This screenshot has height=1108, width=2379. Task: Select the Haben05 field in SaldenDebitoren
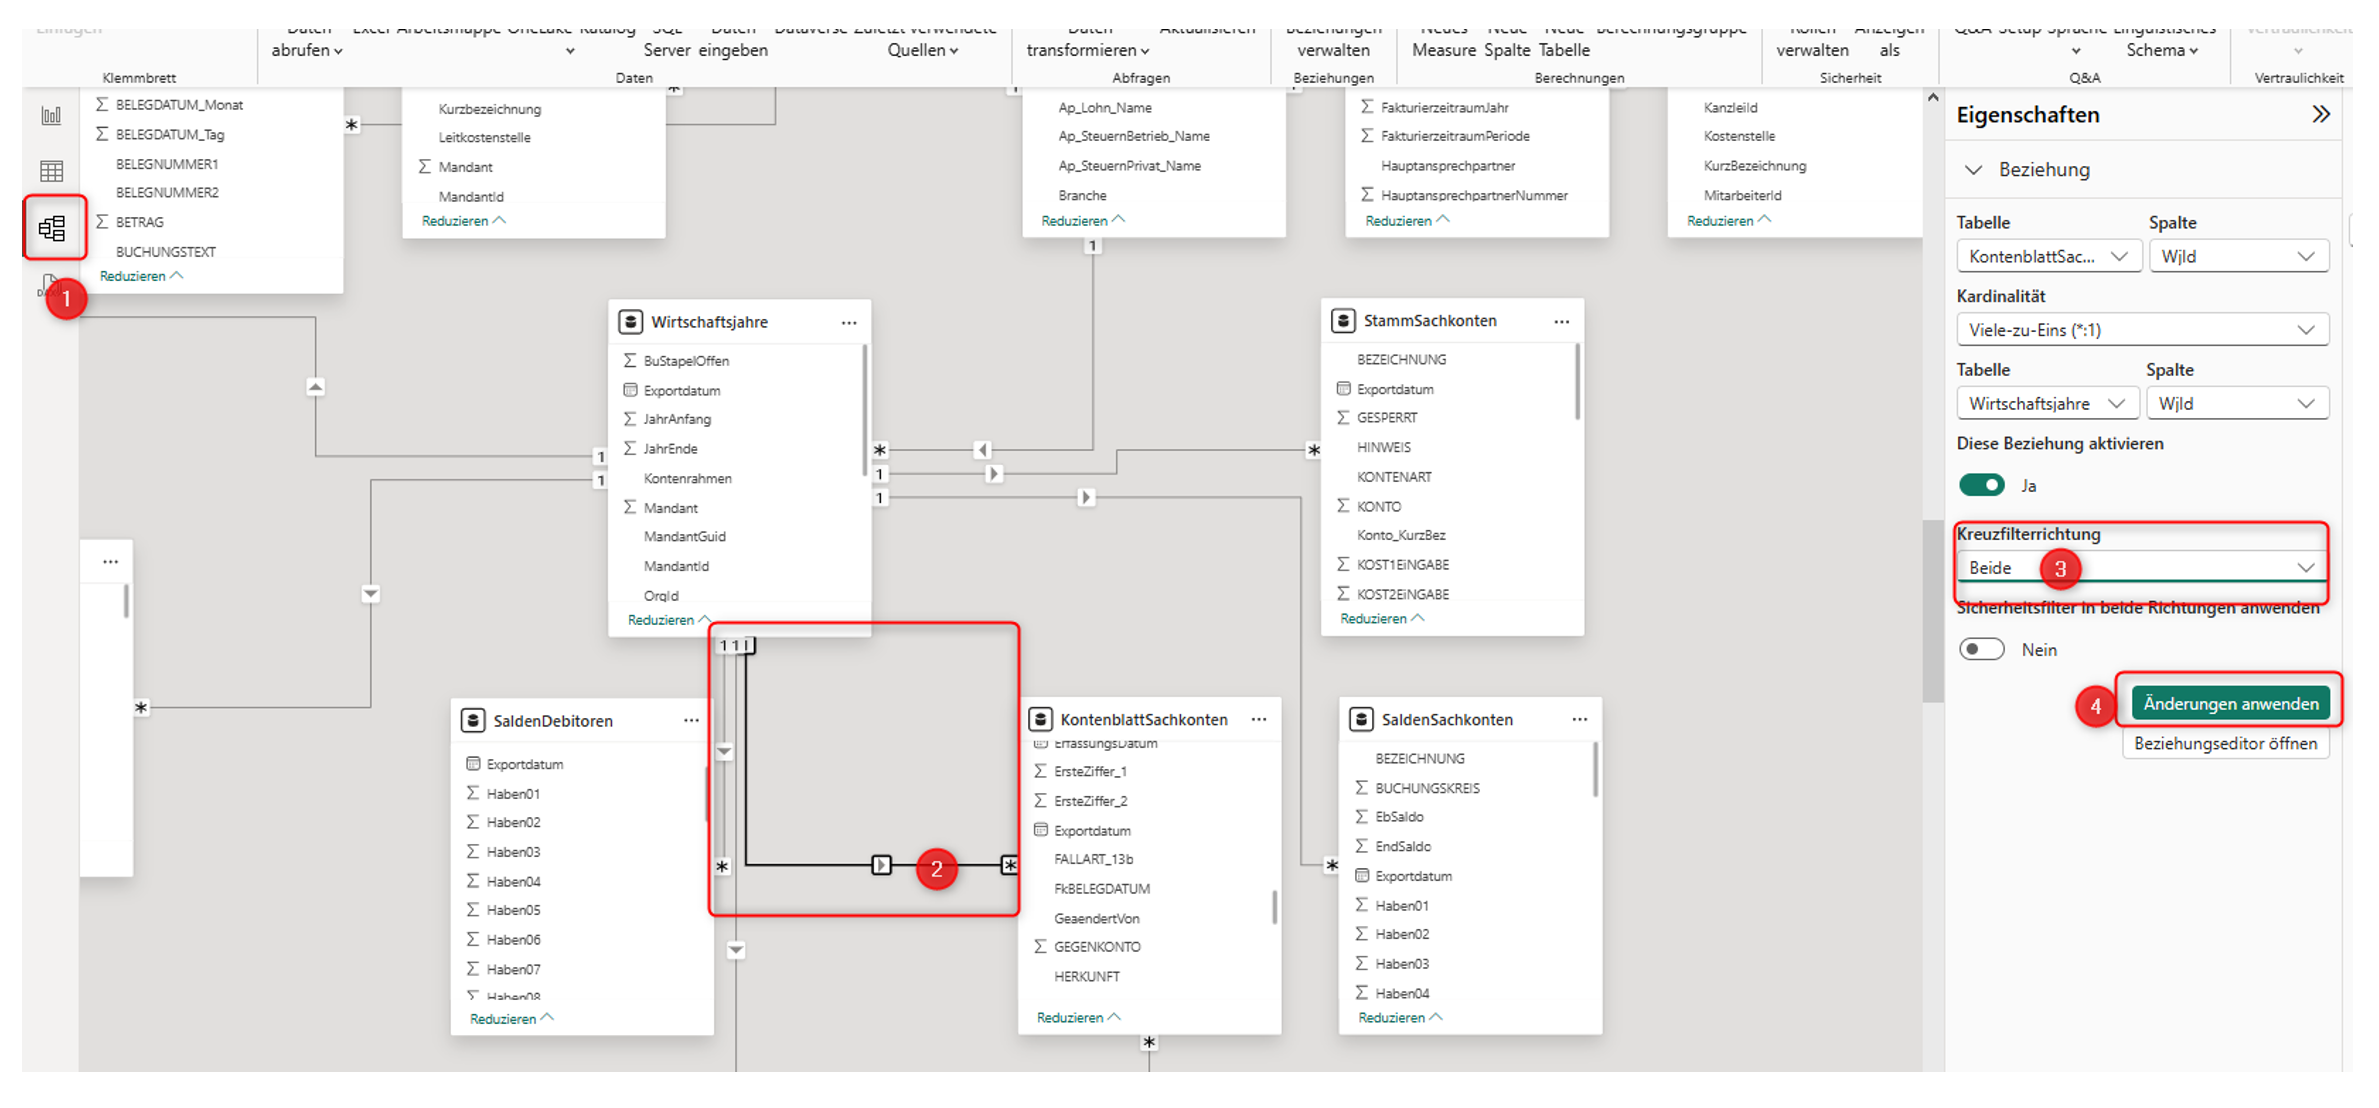(x=513, y=911)
